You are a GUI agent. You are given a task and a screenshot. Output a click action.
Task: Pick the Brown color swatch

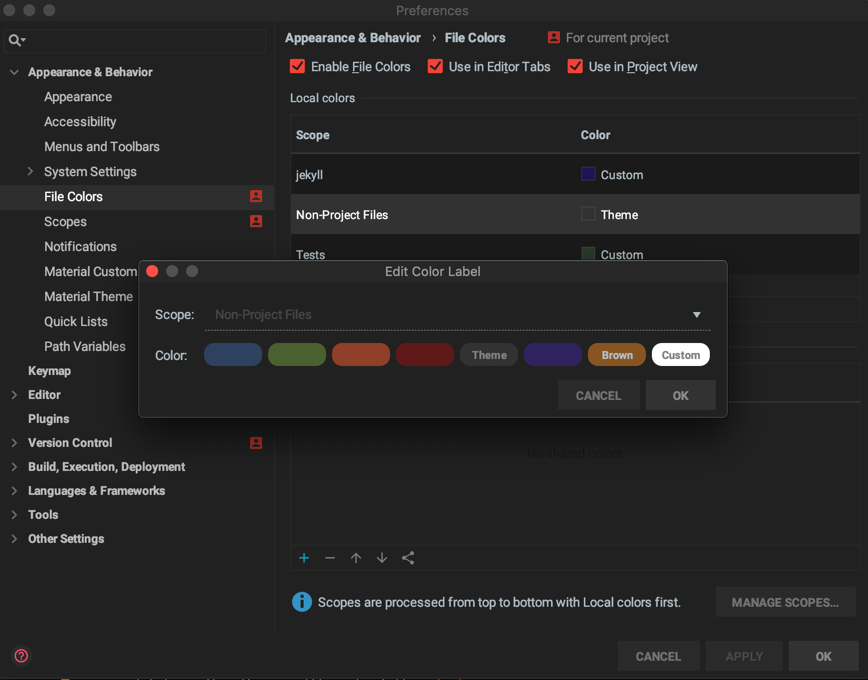click(617, 354)
